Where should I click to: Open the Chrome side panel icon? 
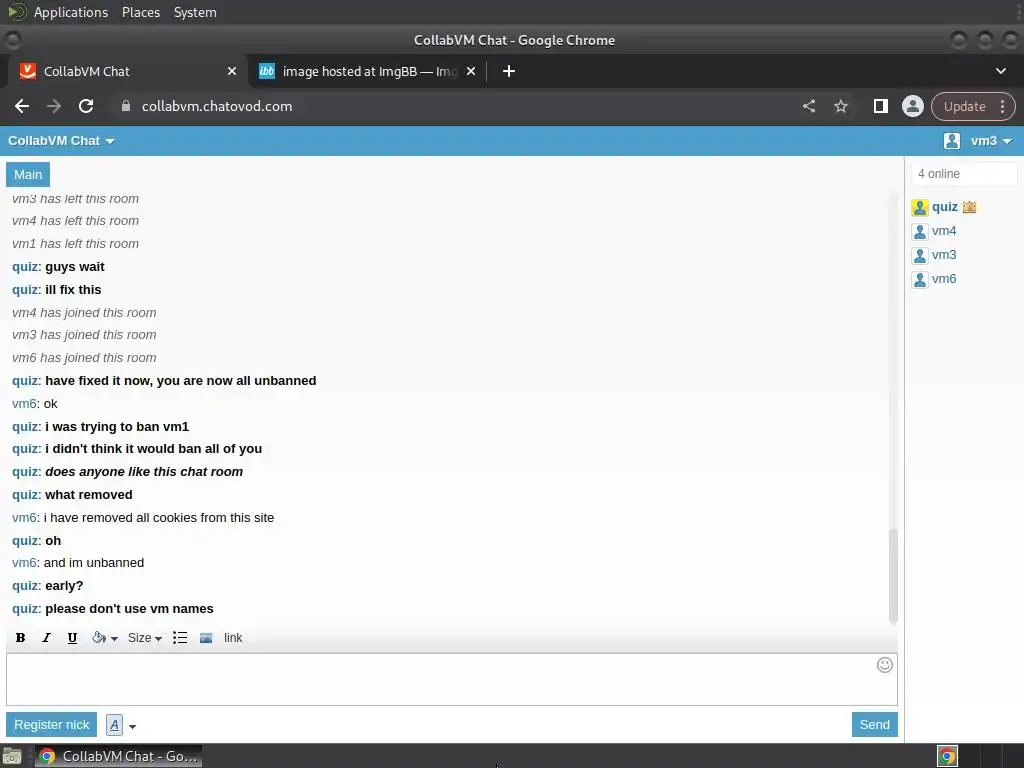tap(880, 106)
